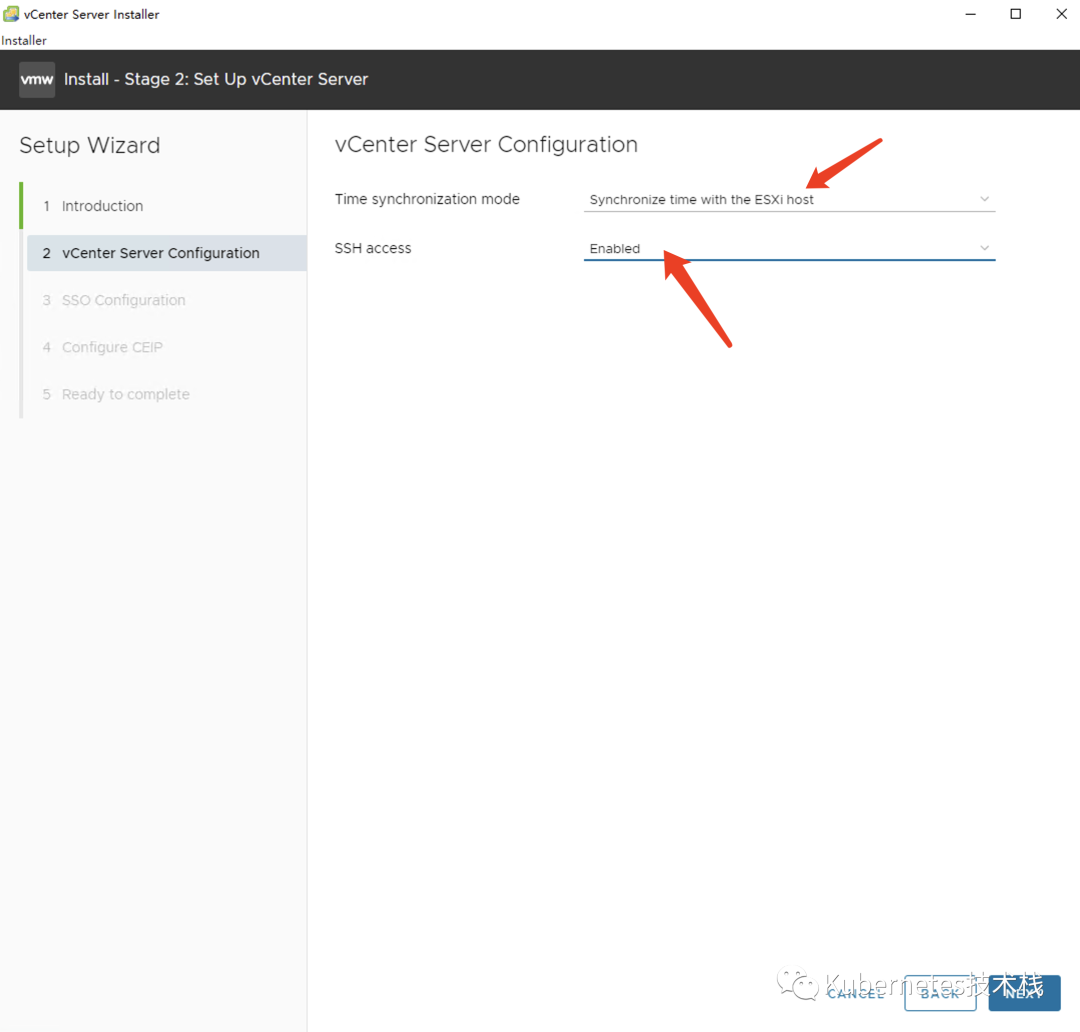Image resolution: width=1080 pixels, height=1032 pixels.
Task: Select vCenter Server Configuration step
Action: click(167, 253)
